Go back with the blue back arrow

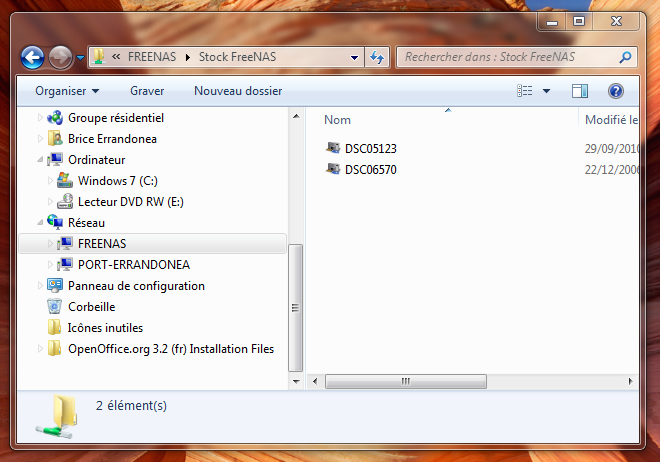(x=32, y=57)
